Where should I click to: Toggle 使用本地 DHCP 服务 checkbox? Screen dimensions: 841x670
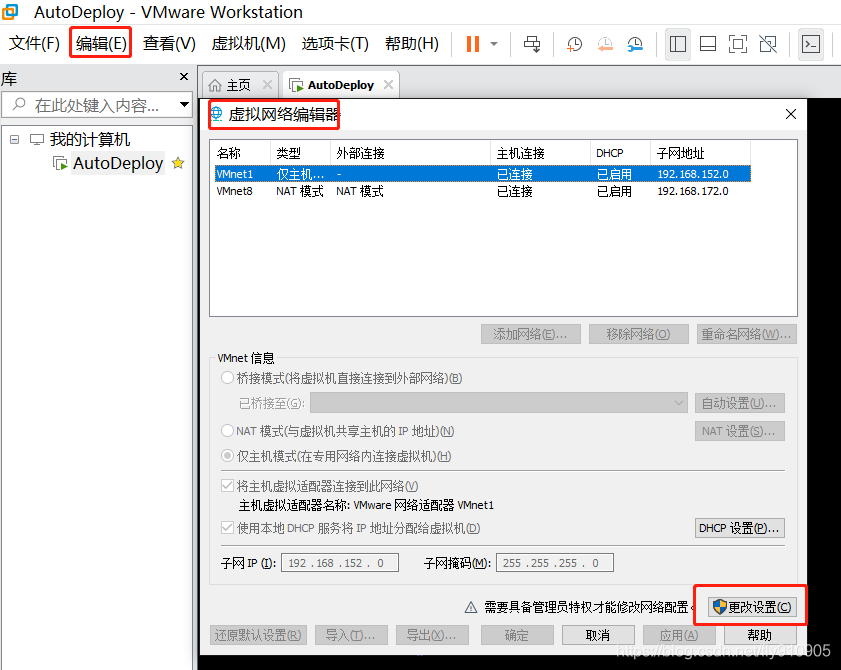coord(227,527)
